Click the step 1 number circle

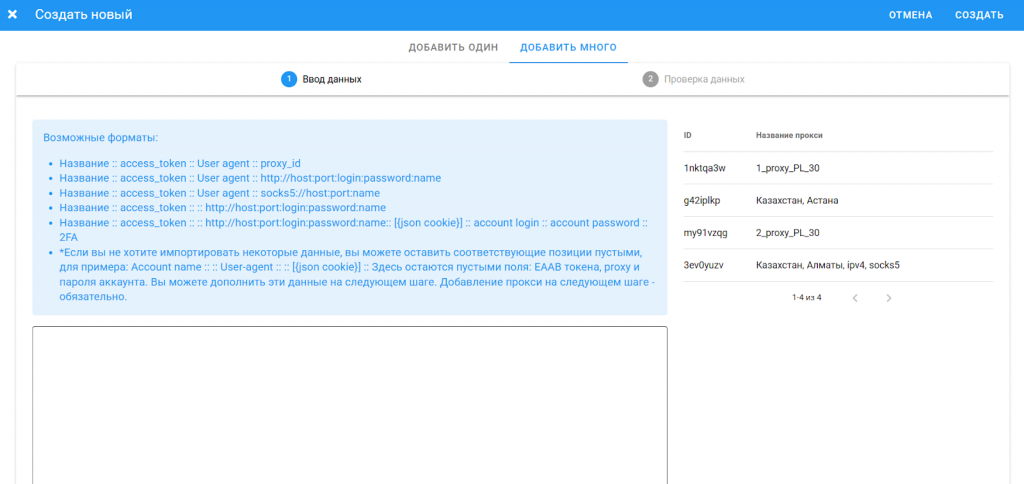289,79
